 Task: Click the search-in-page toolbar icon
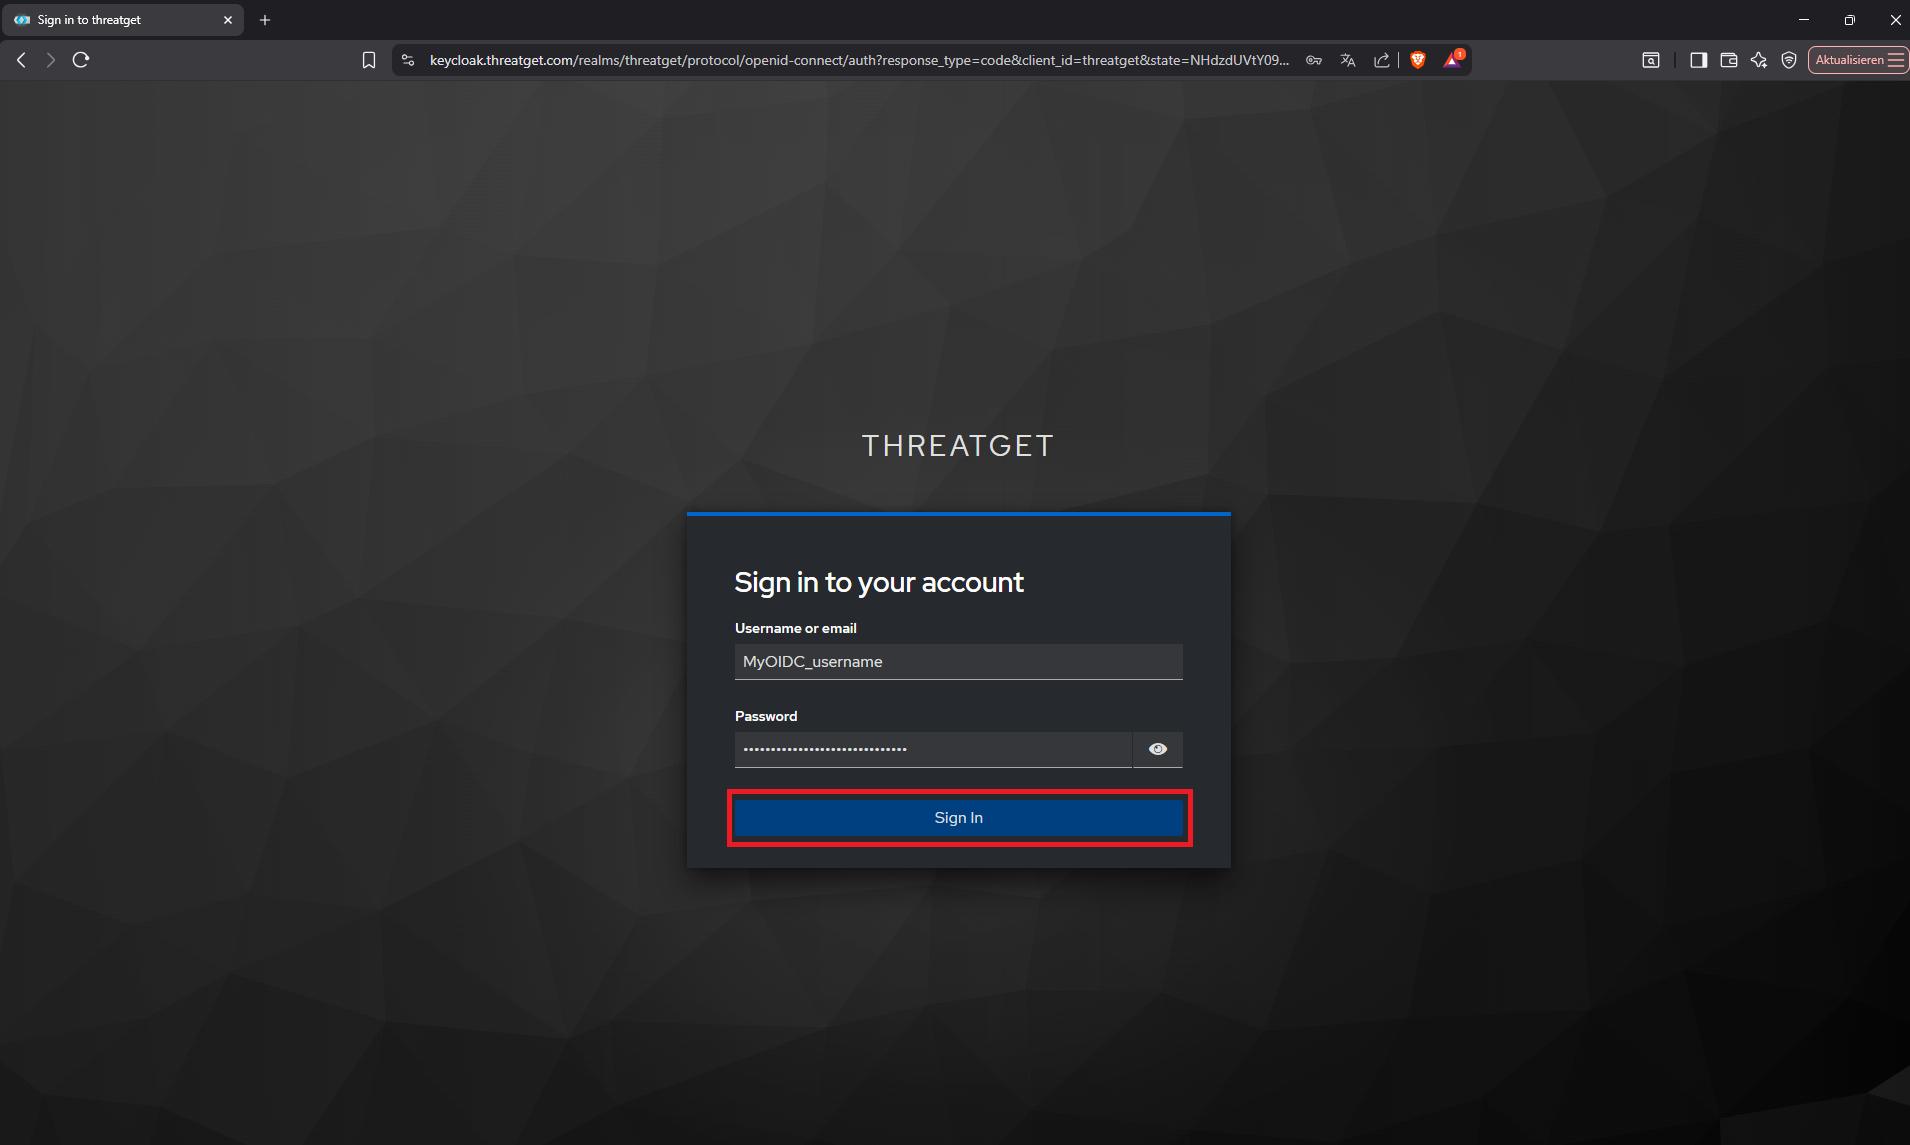[1651, 60]
